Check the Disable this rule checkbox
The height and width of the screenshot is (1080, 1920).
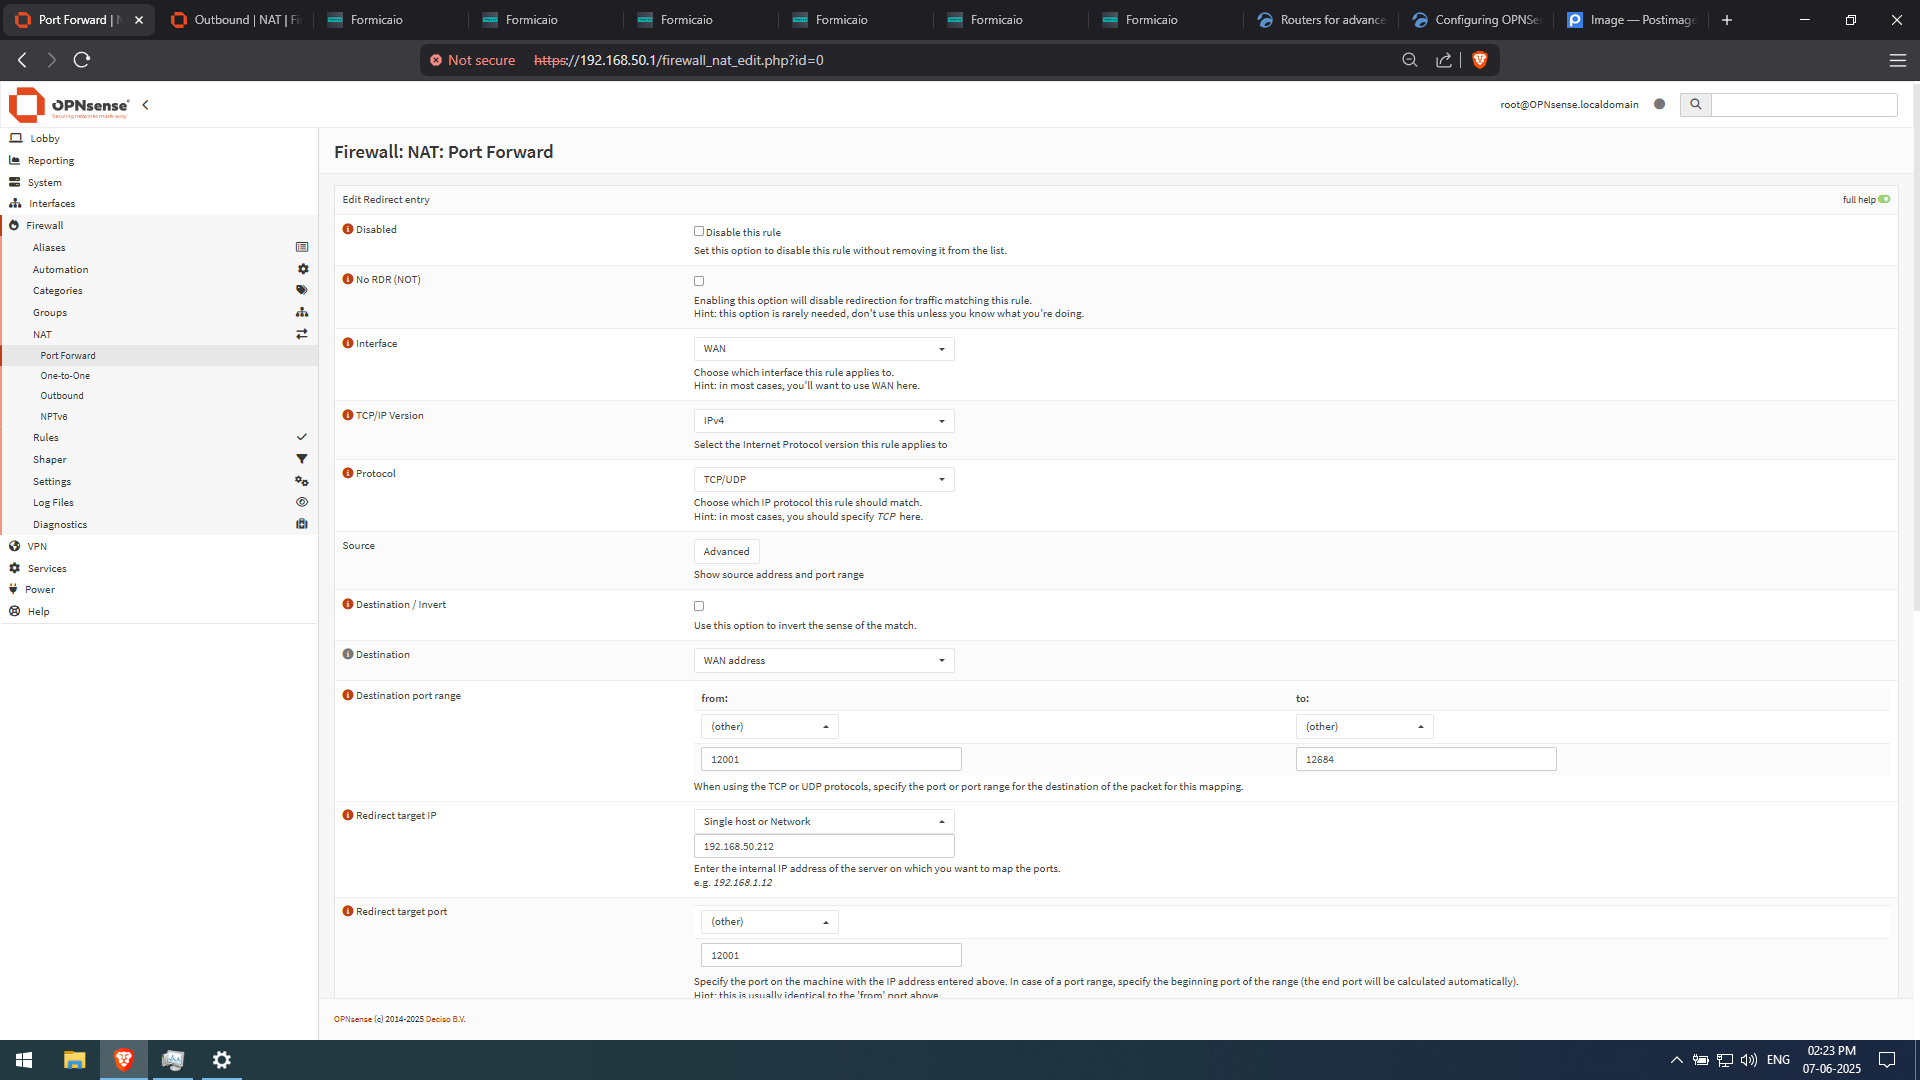coord(699,231)
